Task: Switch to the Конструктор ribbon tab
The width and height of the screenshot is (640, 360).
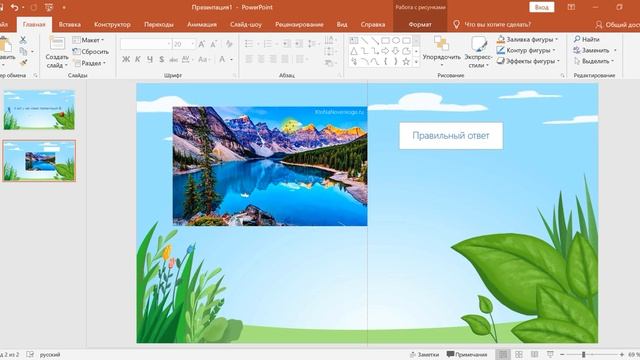Action: click(112, 24)
